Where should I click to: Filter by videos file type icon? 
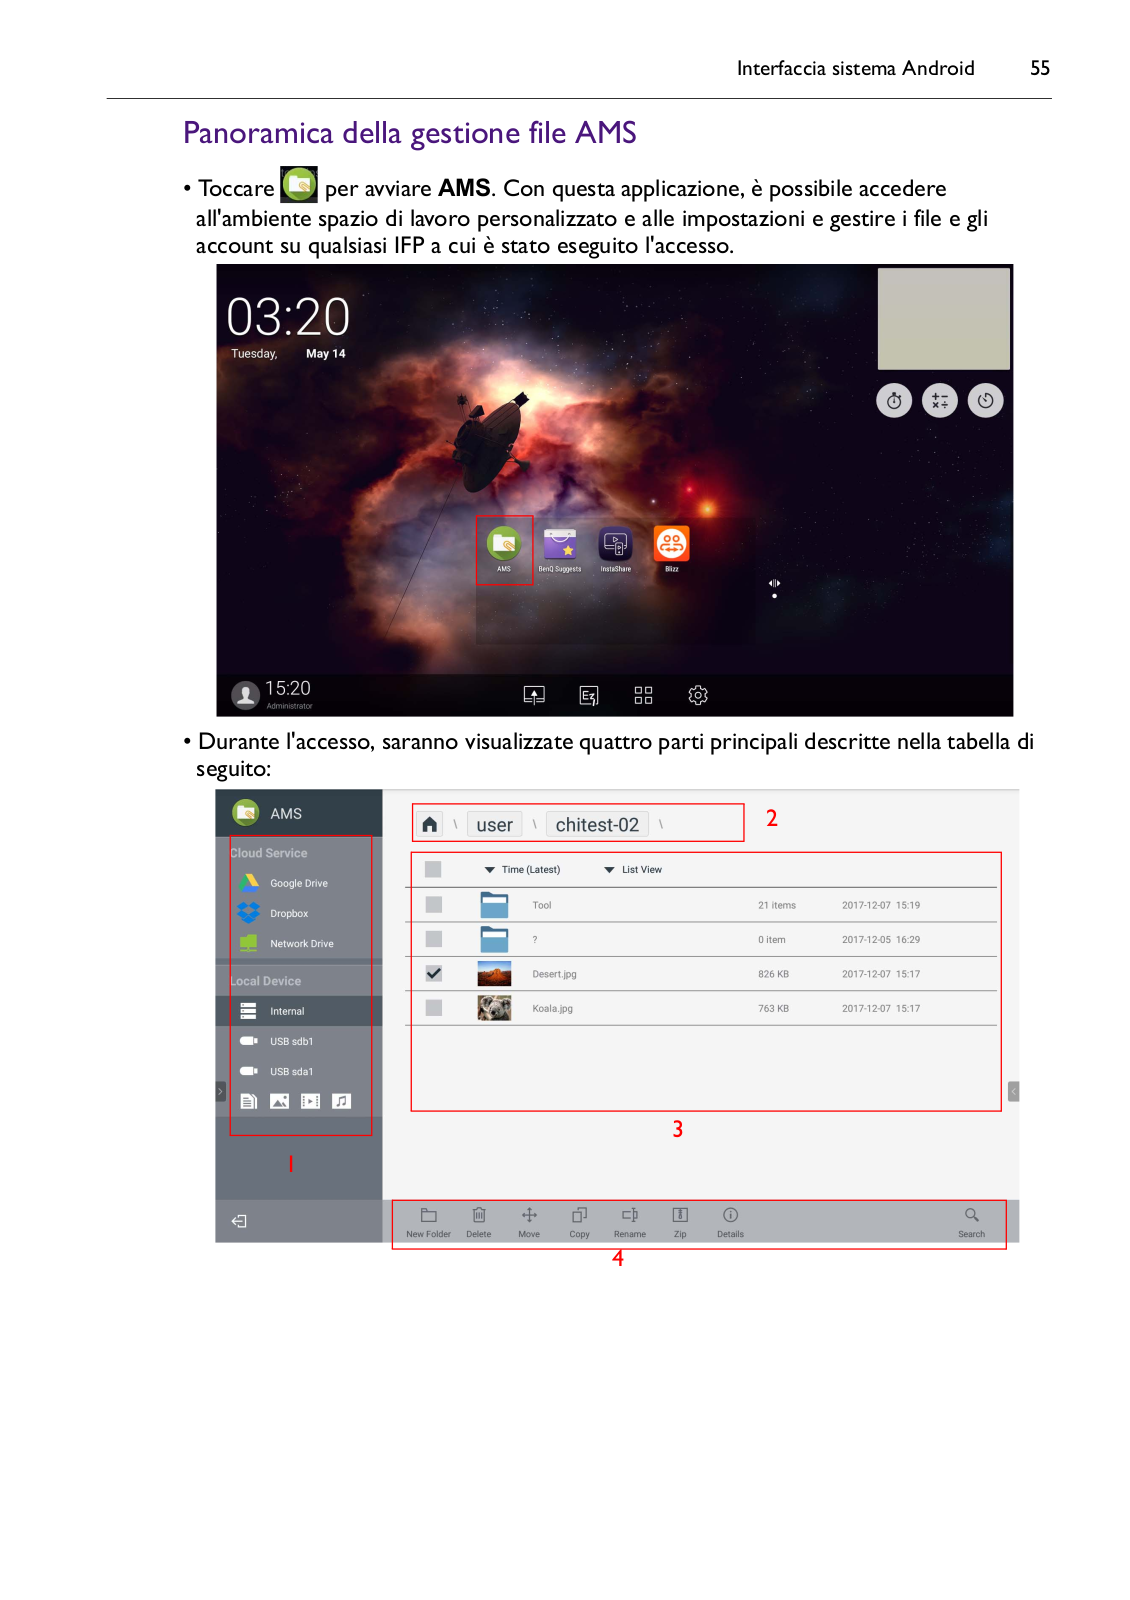[311, 1101]
